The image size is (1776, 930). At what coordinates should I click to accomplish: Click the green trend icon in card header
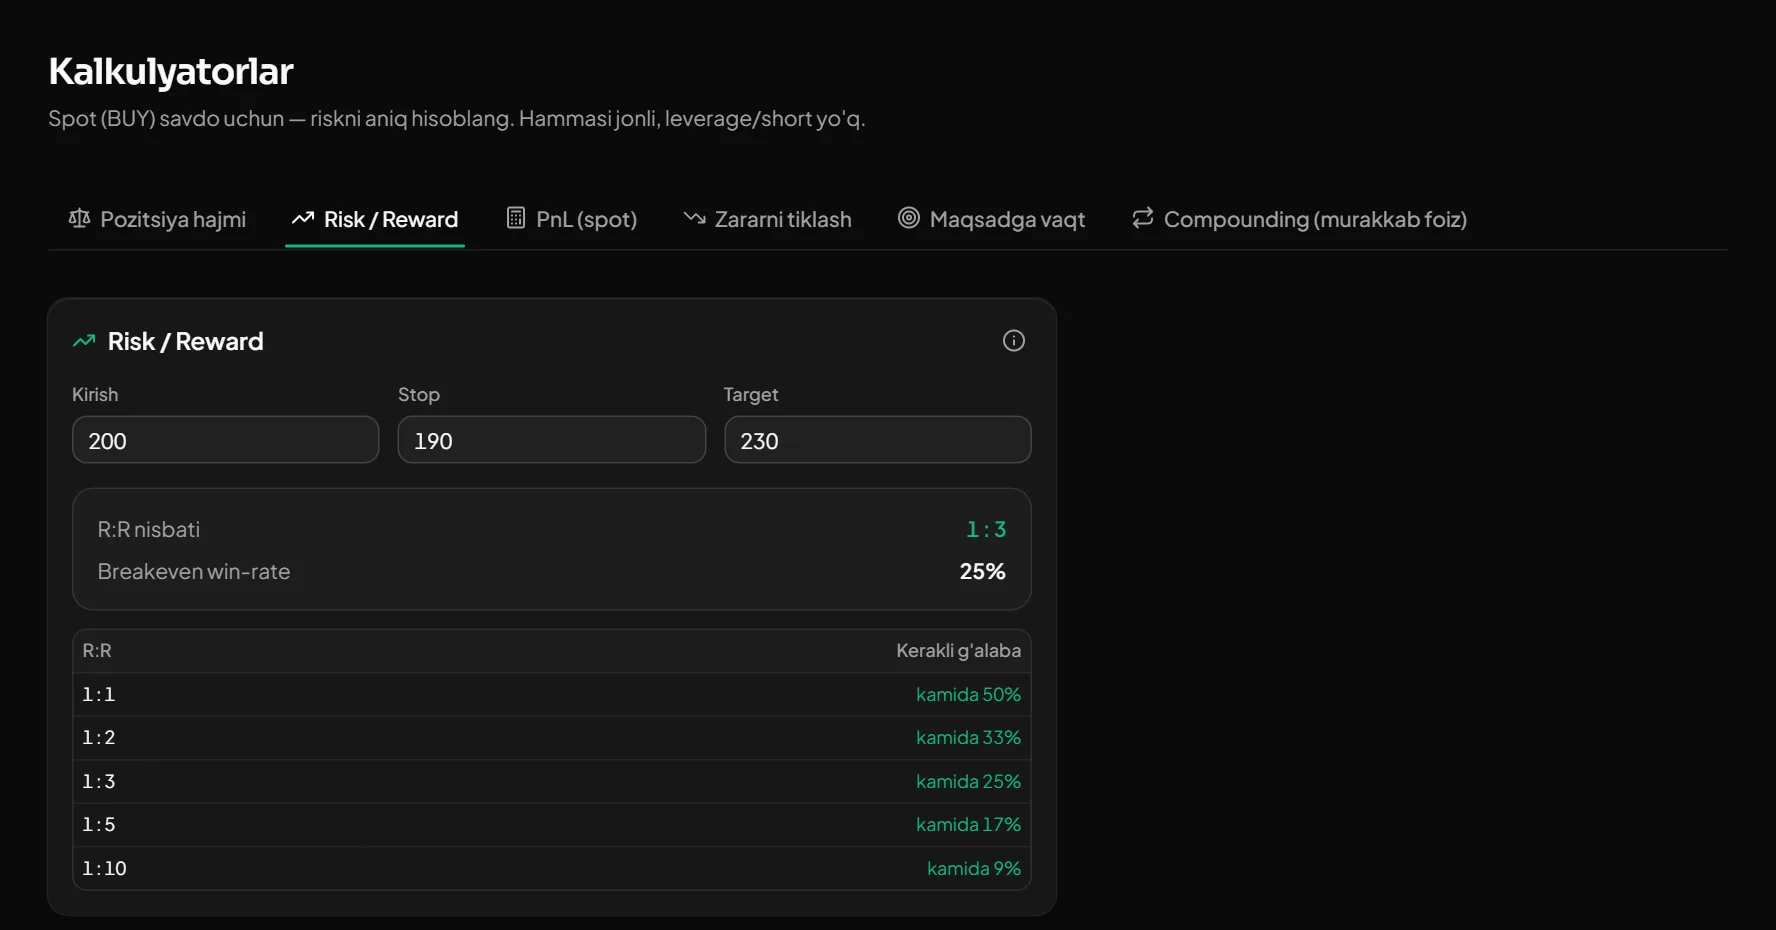tap(84, 341)
